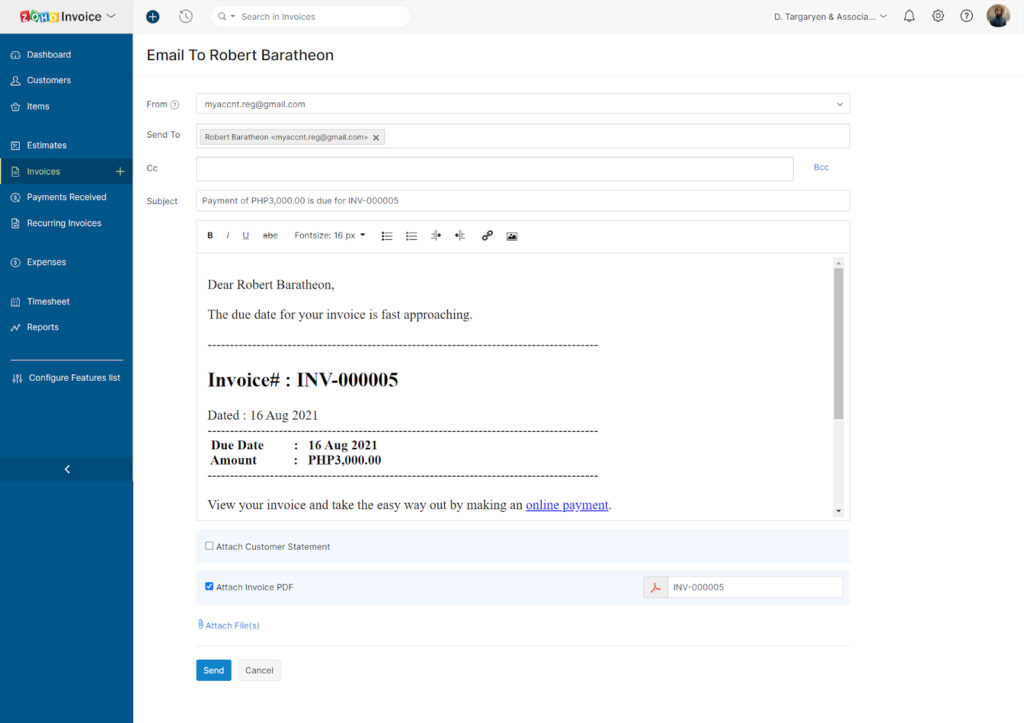1024x723 pixels.
Task: Expand the From email address dropdown
Action: 840,103
